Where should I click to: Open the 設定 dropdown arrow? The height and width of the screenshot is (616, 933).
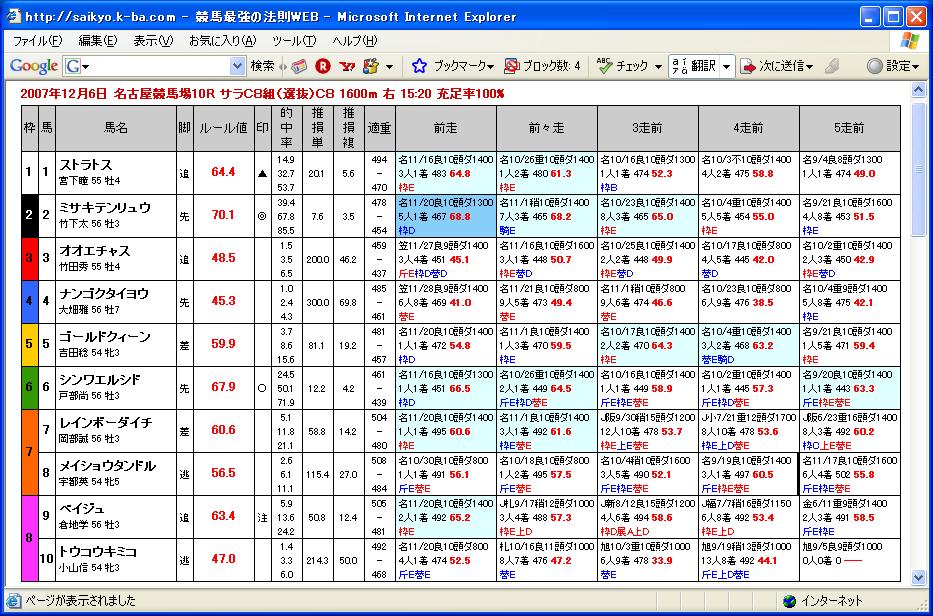coord(915,67)
